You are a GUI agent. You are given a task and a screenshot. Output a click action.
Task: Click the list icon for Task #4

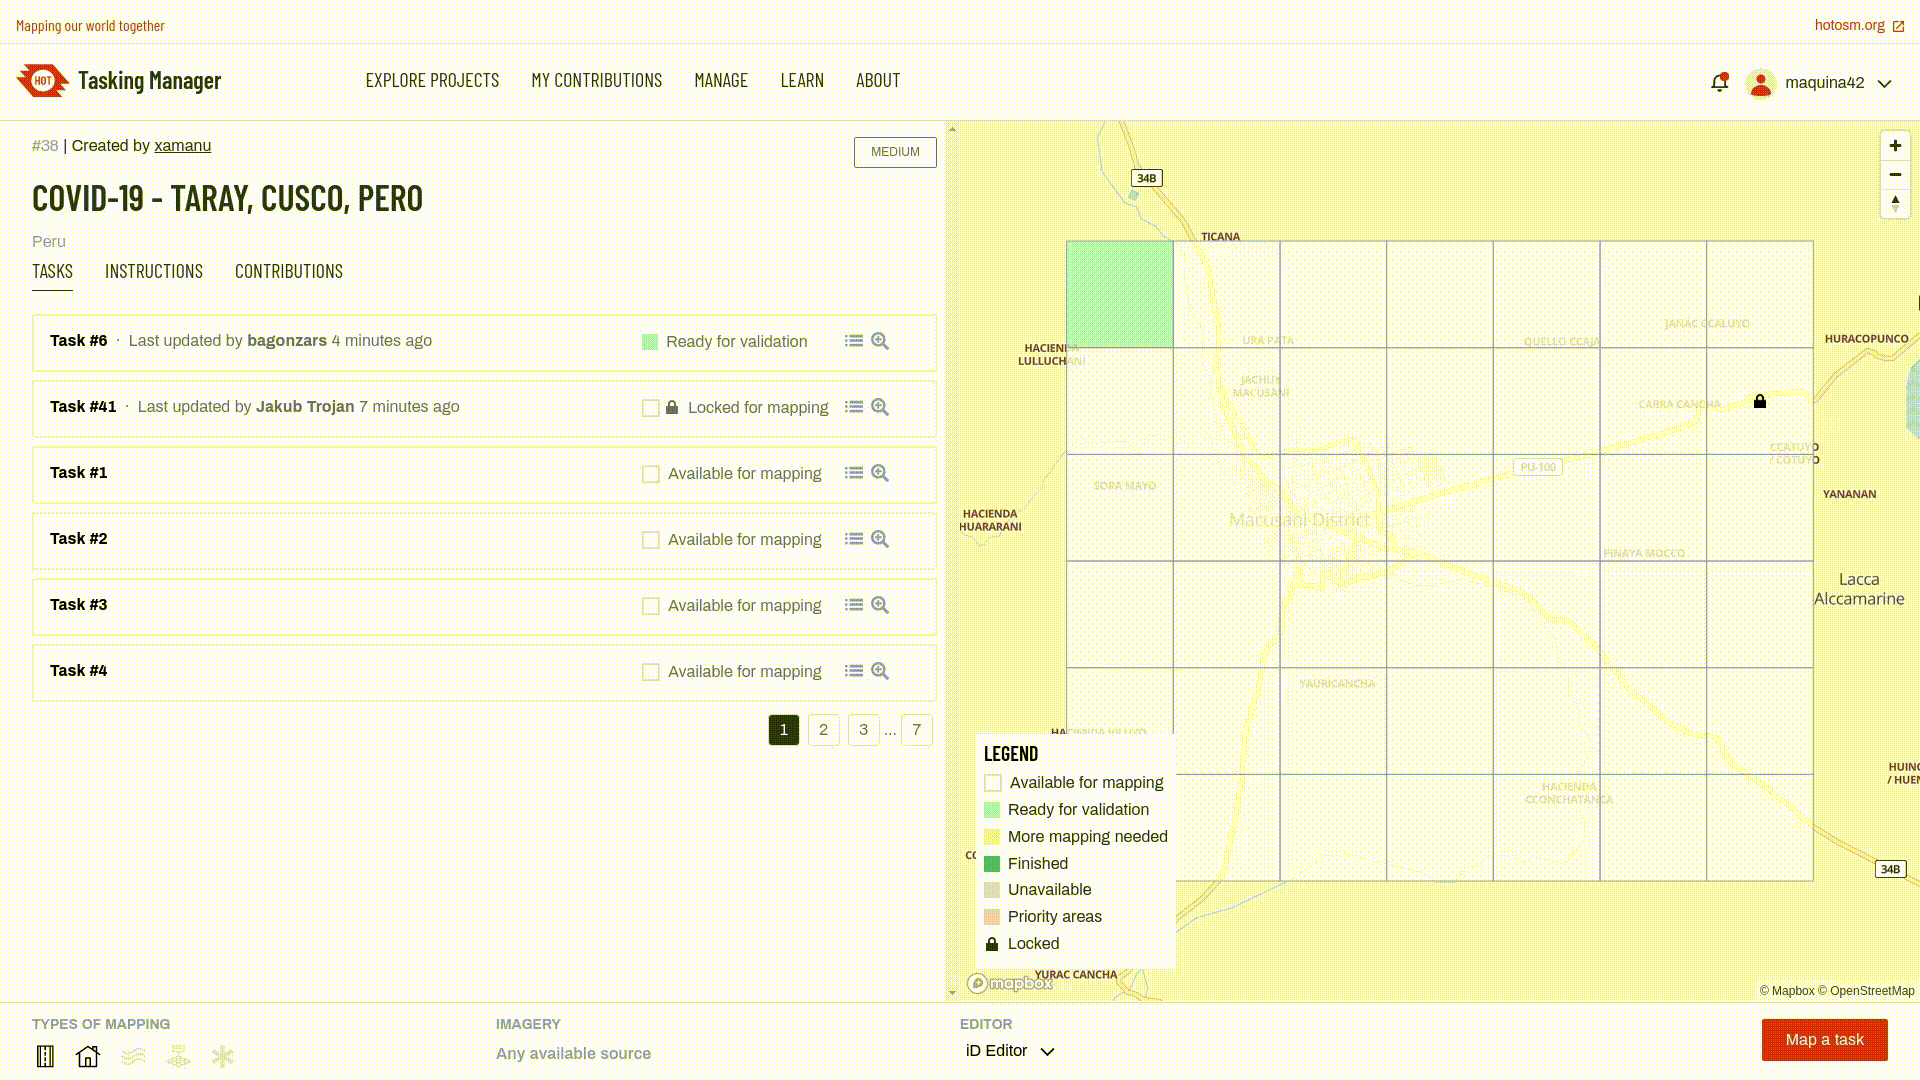pyautogui.click(x=853, y=670)
